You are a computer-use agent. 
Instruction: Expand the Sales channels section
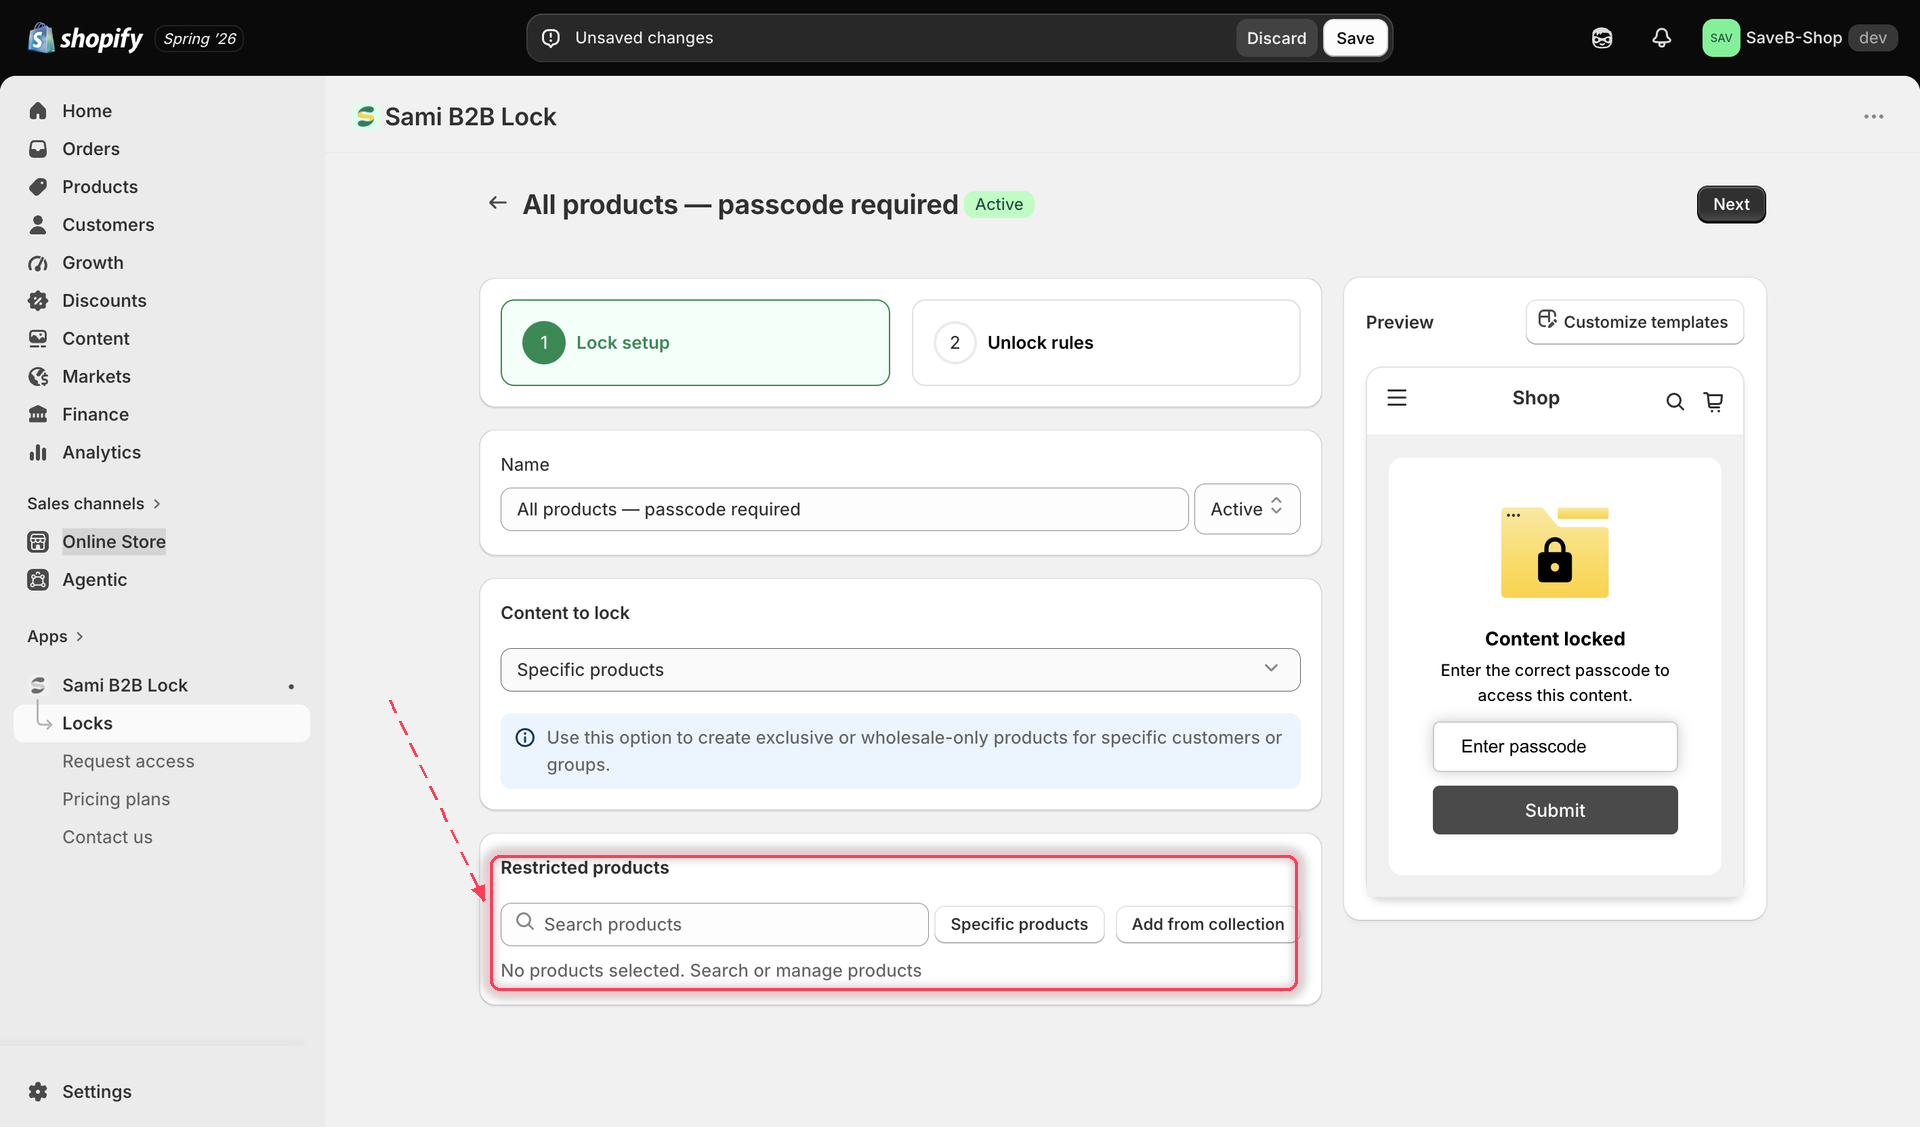94,504
